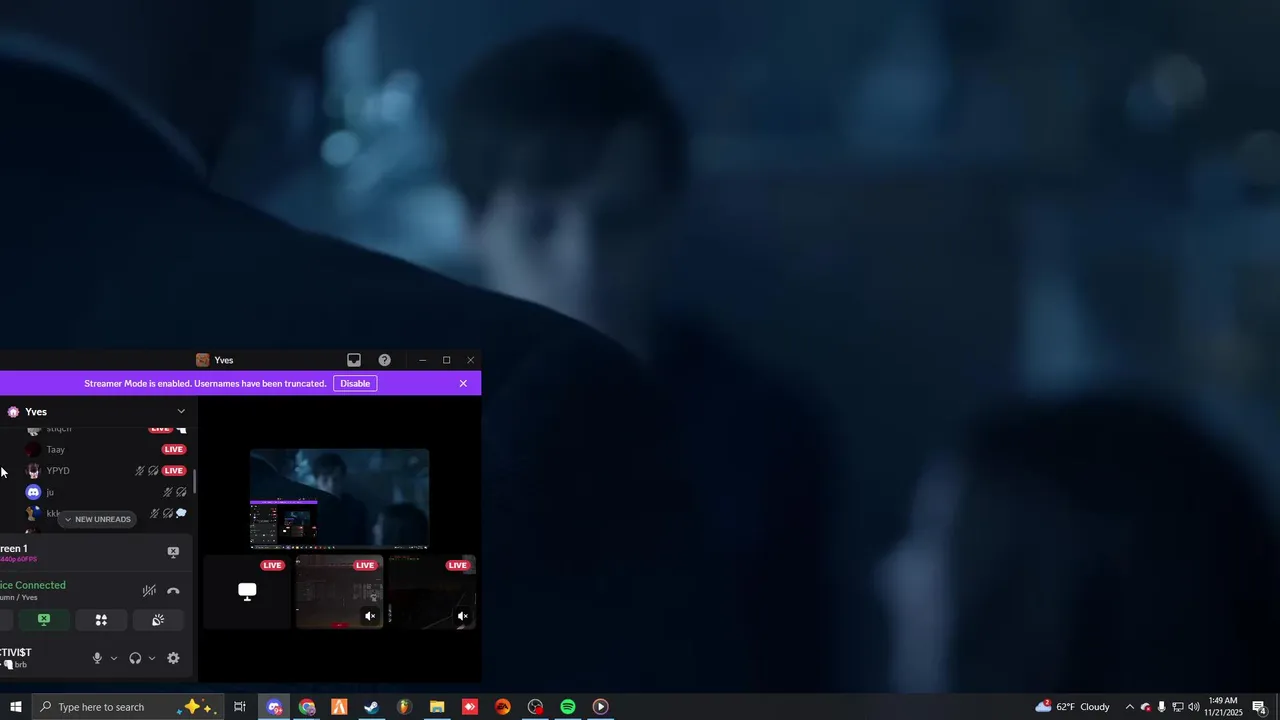
Task: Click YPYD's avatar picture
Action: click(33, 471)
